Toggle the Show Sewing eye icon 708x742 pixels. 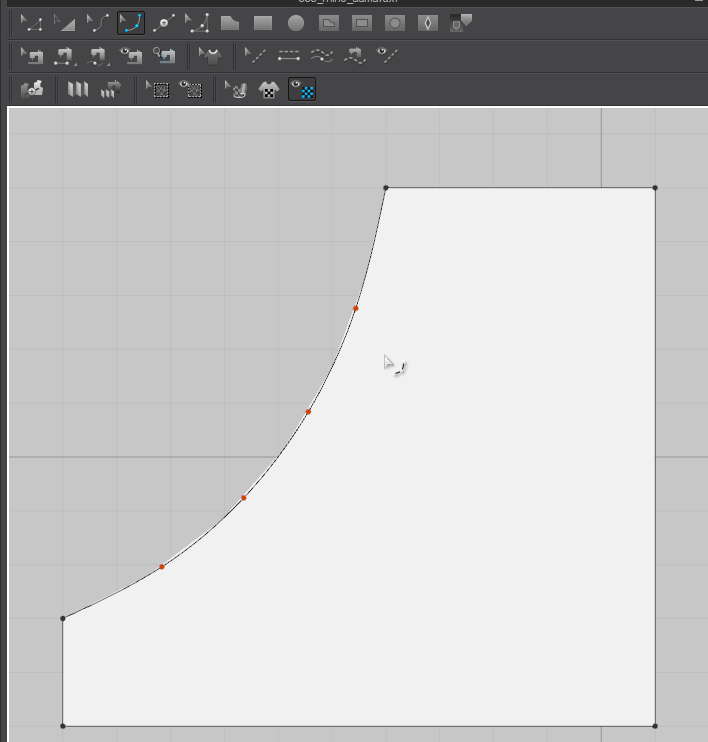[x=131, y=56]
